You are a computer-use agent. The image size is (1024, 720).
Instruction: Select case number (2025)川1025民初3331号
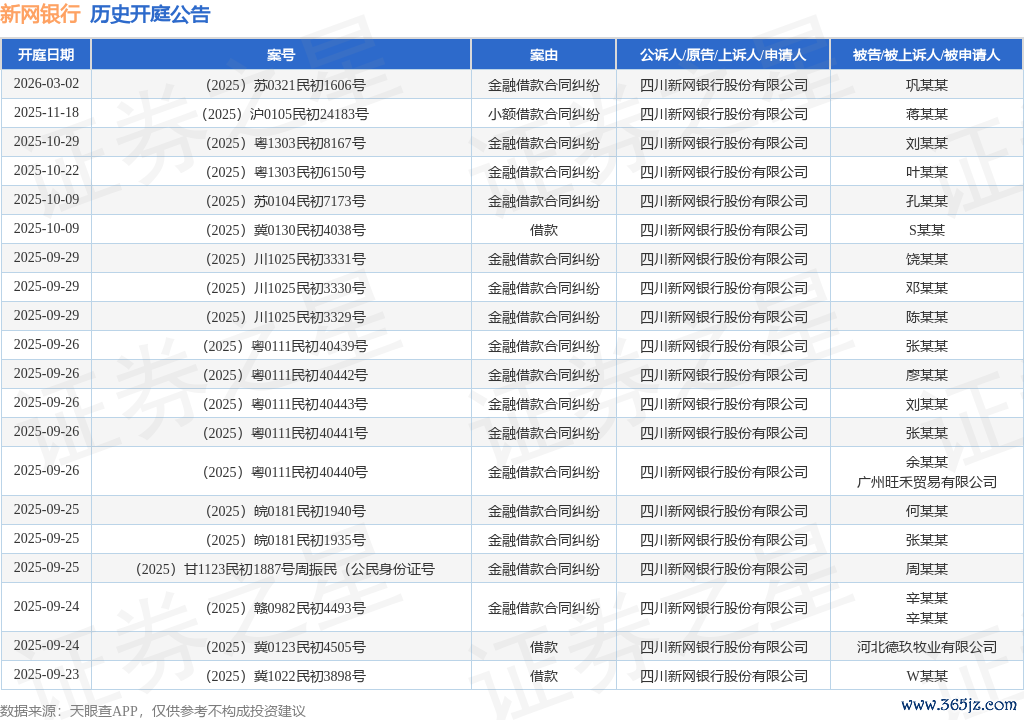285,259
